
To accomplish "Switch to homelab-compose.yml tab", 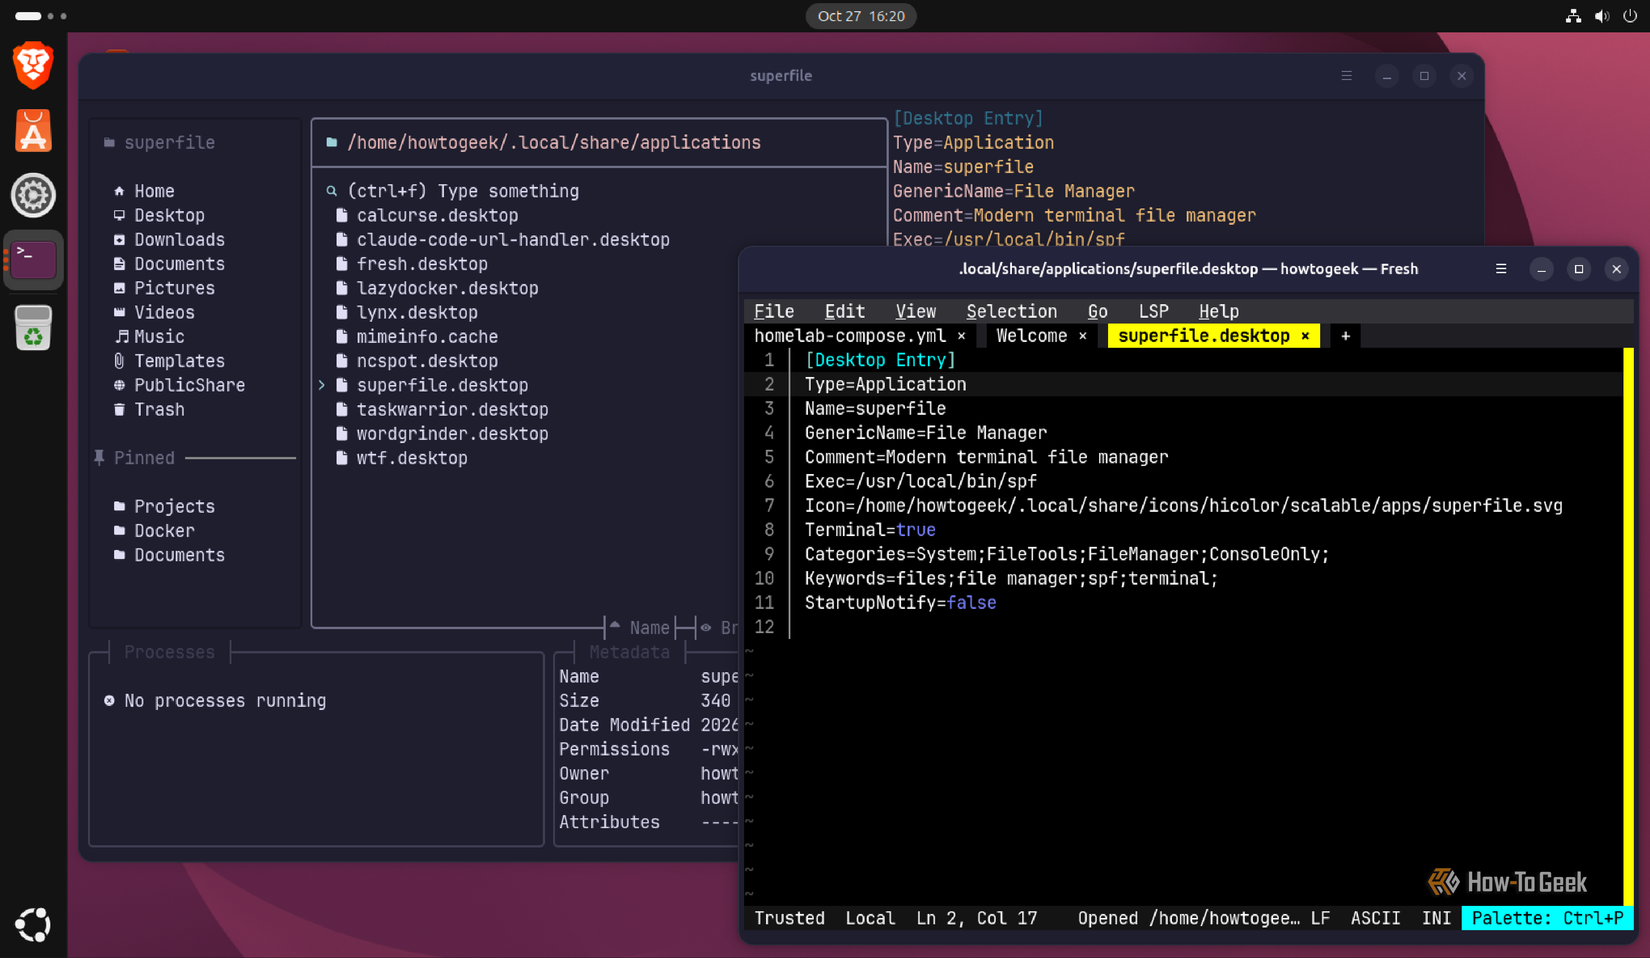I will coord(849,336).
